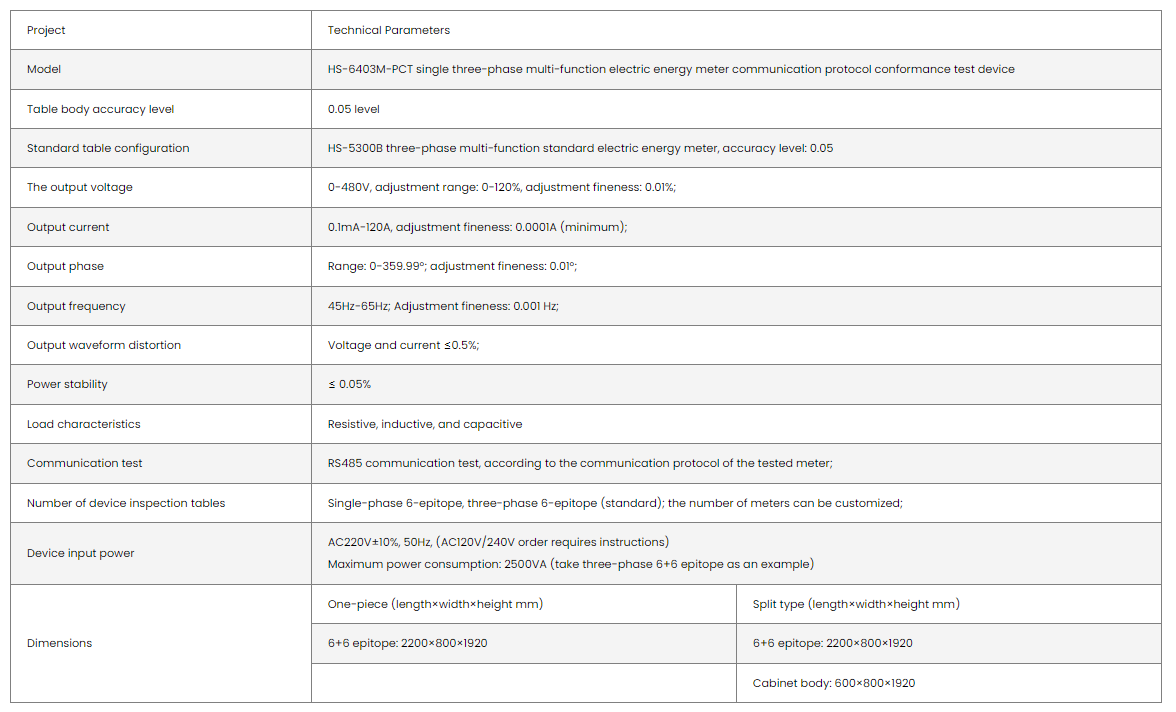Click the HS-6403M-PCT model description text
1176x712 pixels.
[x=670, y=69]
